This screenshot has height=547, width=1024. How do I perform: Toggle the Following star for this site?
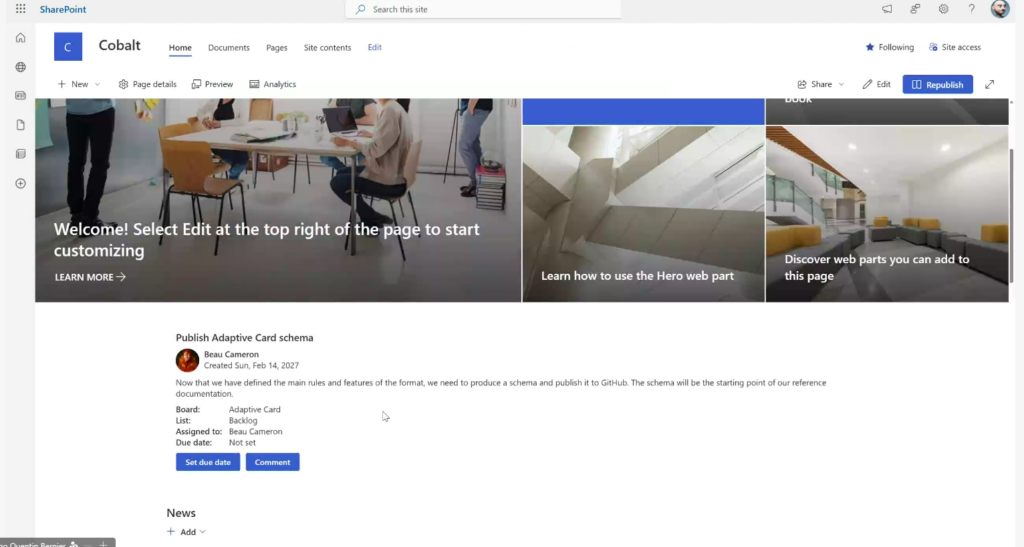[889, 47]
